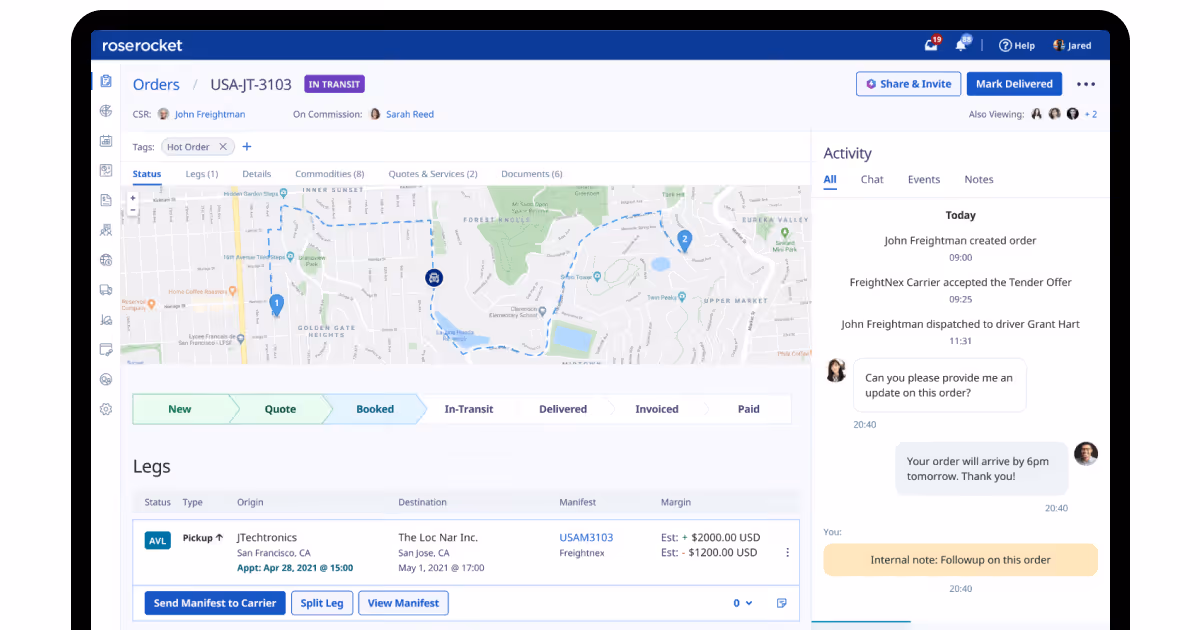Open the truck icon in the sidebar
The height and width of the screenshot is (630, 1200).
coord(106,290)
